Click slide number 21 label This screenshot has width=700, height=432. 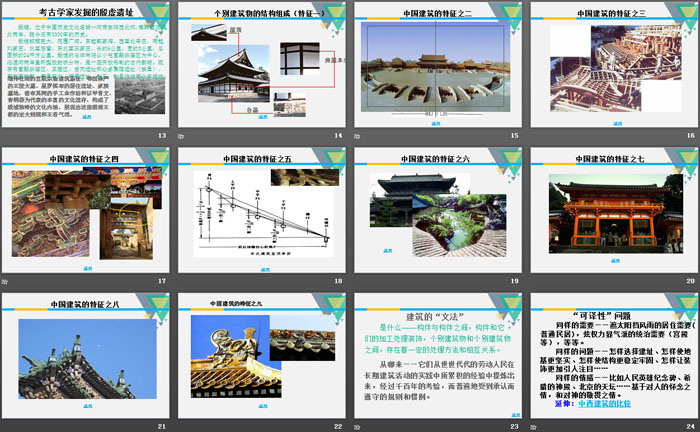coord(162,426)
